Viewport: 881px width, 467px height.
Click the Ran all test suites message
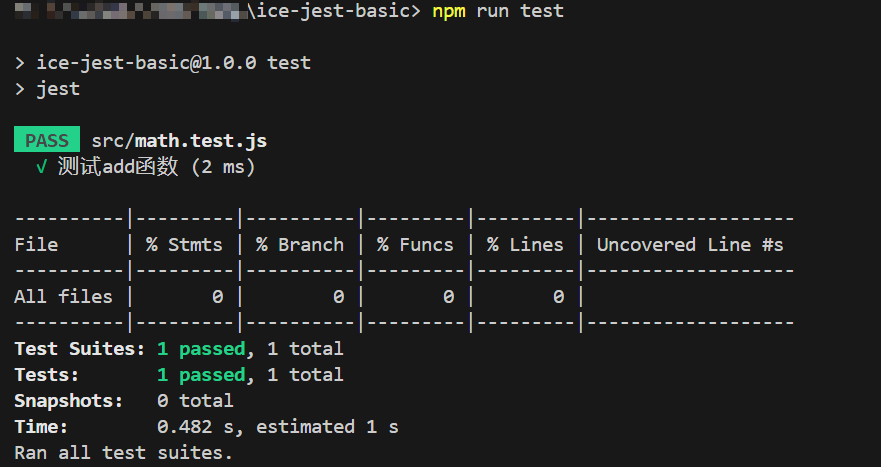tap(123, 453)
